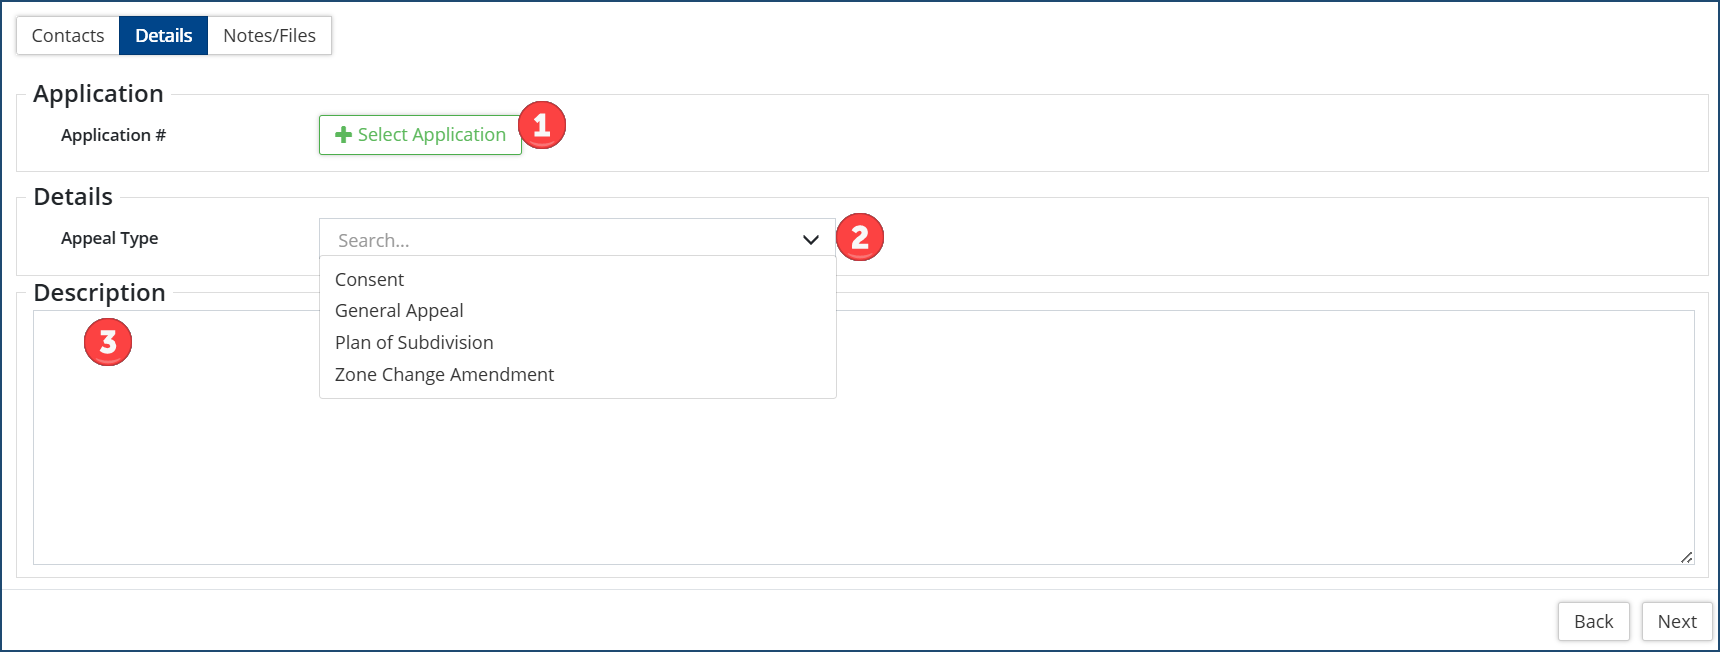Click the red step 3 marker

pos(108,342)
